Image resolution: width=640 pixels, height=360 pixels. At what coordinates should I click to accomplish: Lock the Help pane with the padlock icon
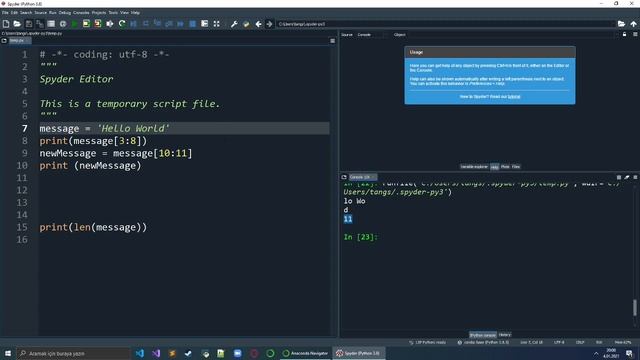(x=624, y=35)
